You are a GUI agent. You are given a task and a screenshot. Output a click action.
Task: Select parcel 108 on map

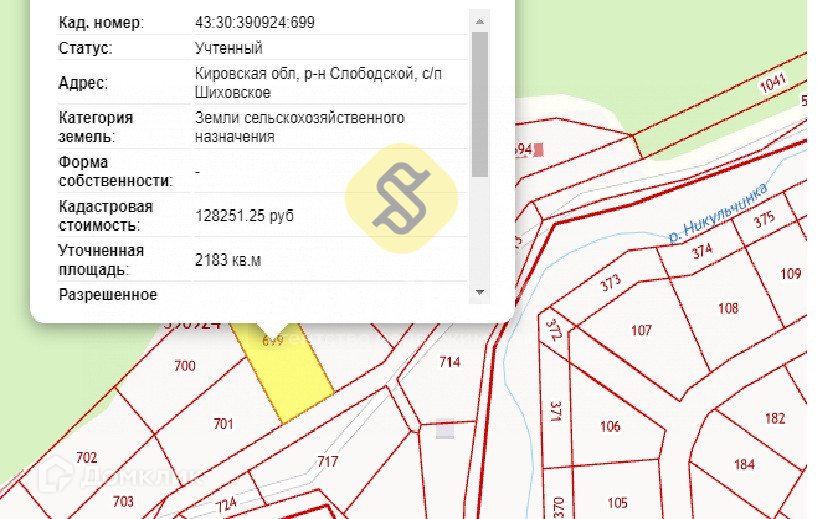[728, 308]
